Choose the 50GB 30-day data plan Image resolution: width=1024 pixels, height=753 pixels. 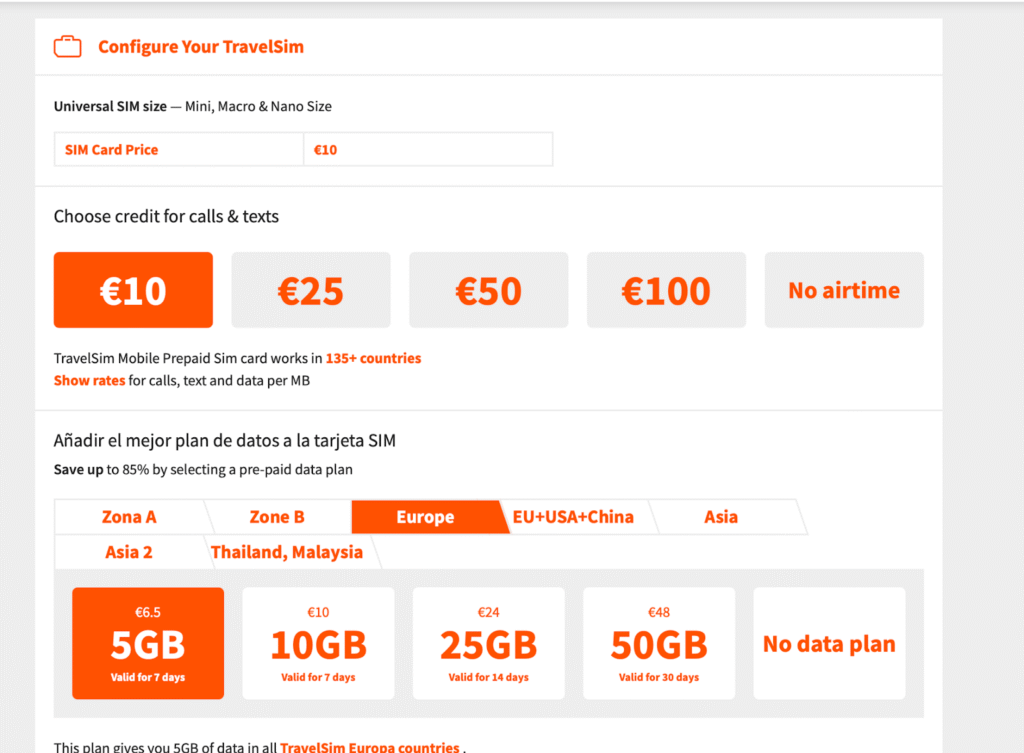click(659, 643)
